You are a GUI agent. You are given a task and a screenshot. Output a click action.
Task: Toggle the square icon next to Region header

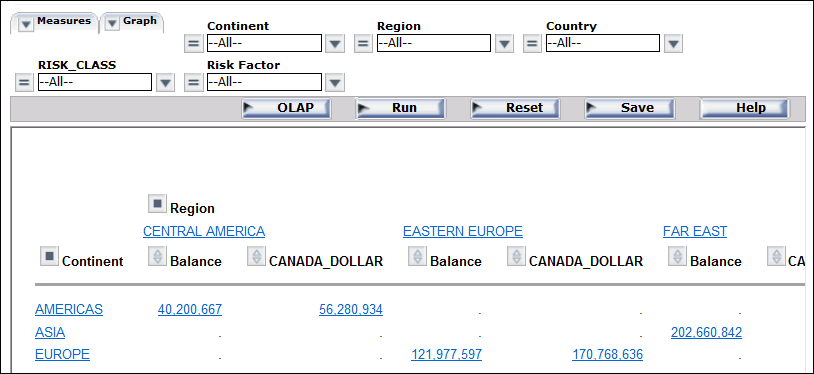pos(157,204)
